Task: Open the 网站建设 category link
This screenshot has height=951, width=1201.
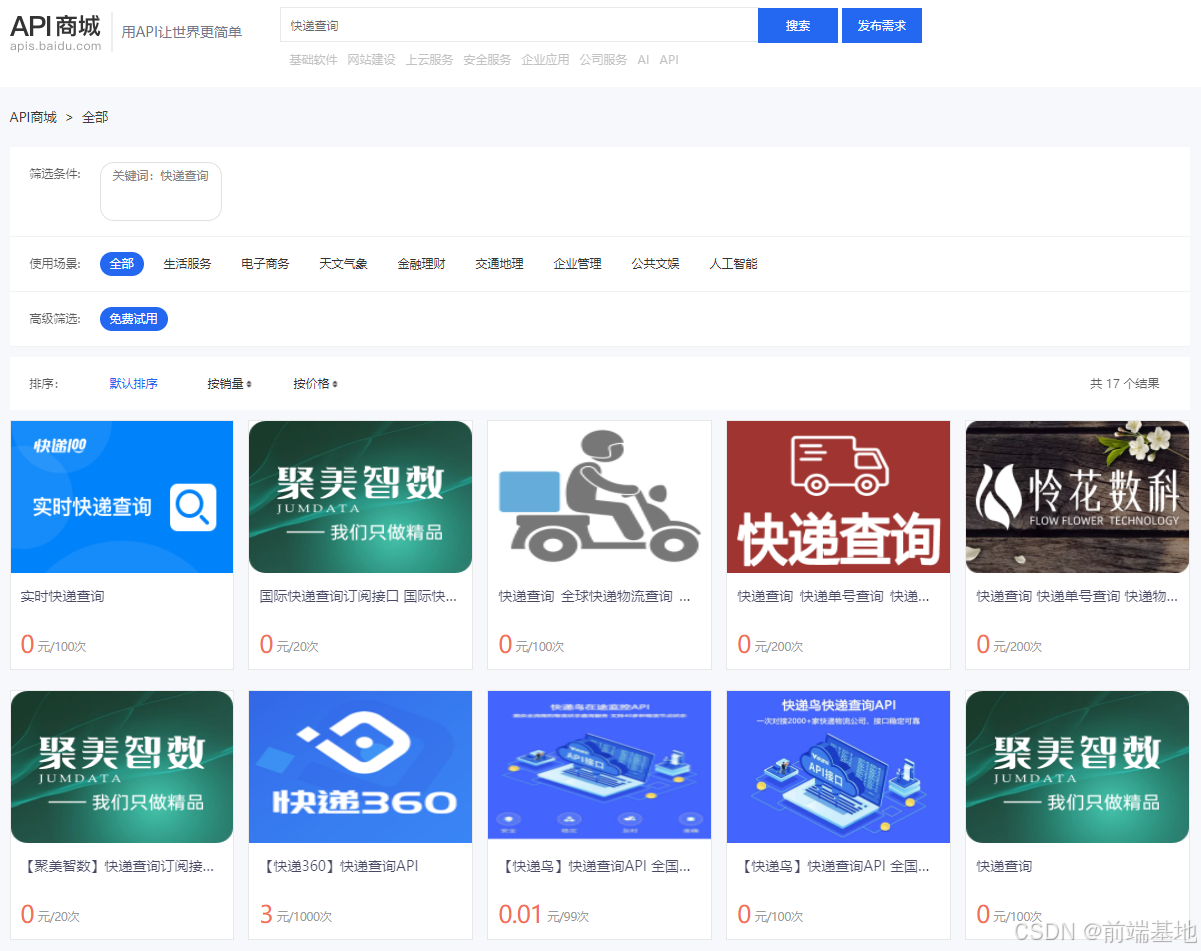Action: click(x=371, y=60)
